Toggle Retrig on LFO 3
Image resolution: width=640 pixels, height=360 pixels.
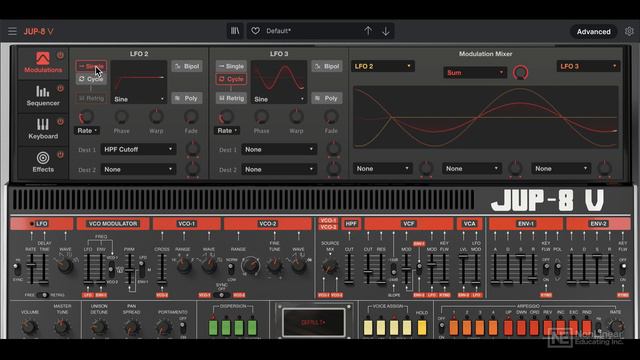pos(231,98)
